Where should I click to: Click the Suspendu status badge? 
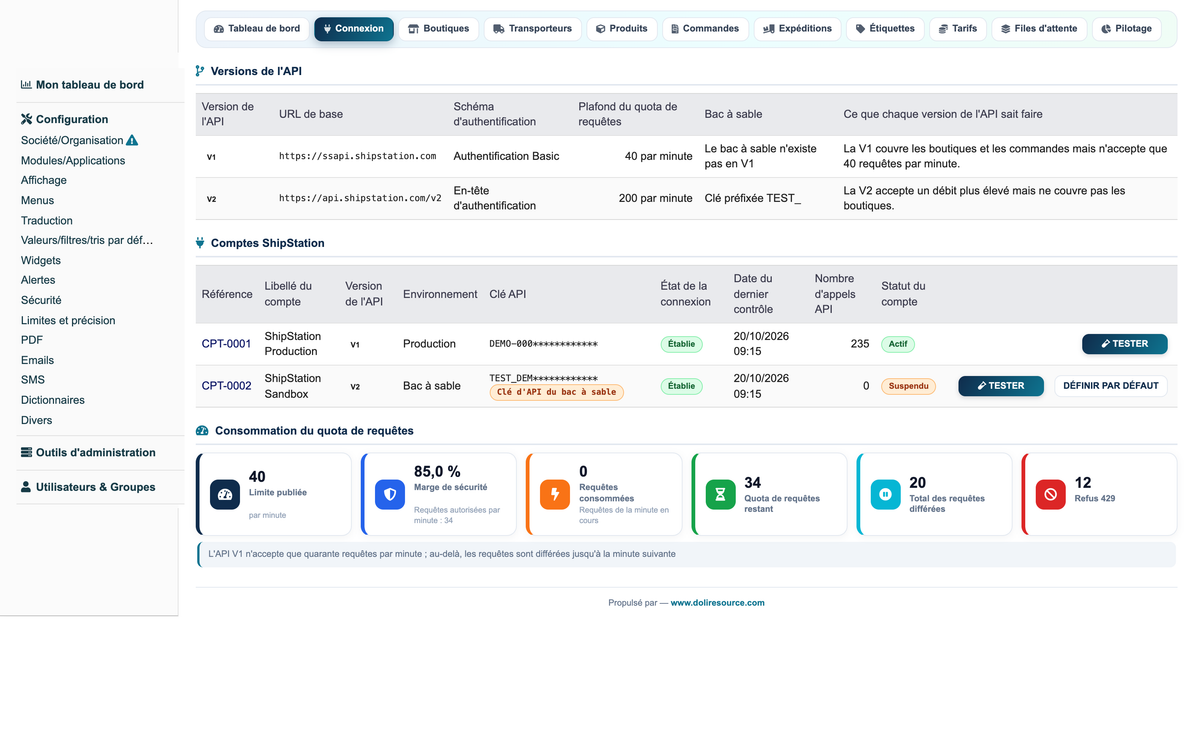909,386
